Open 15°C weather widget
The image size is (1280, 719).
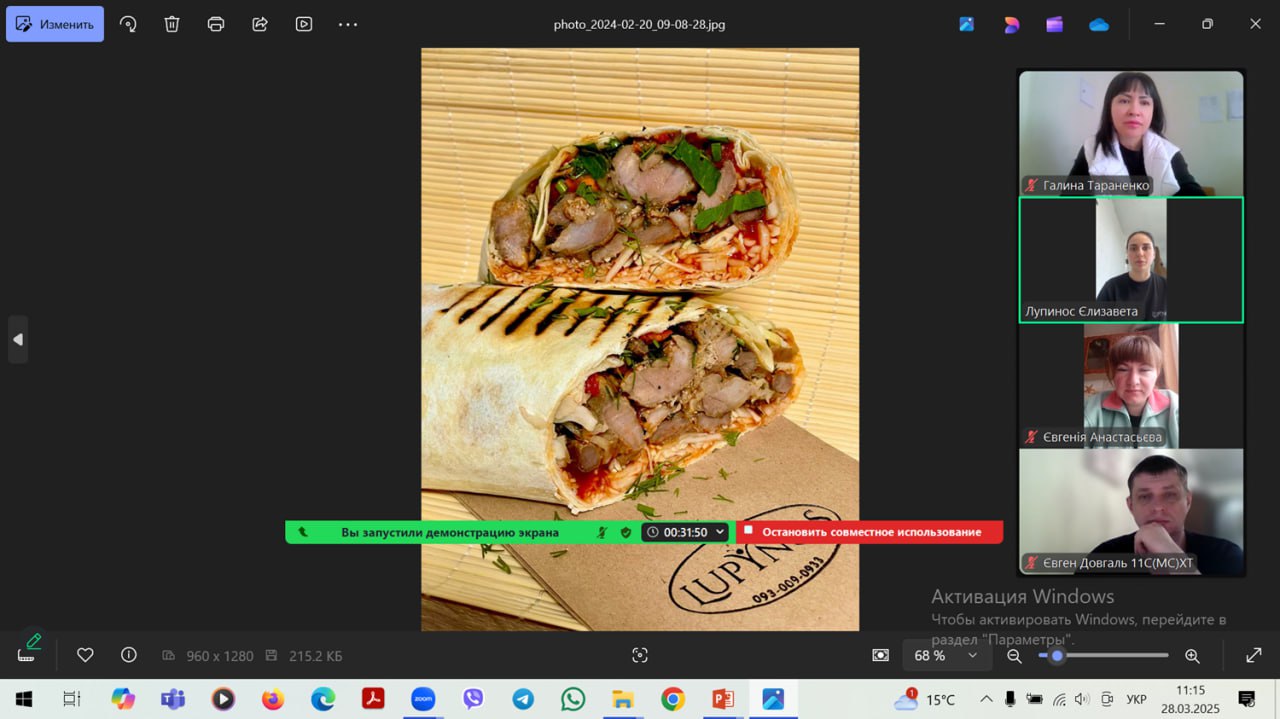pos(925,699)
